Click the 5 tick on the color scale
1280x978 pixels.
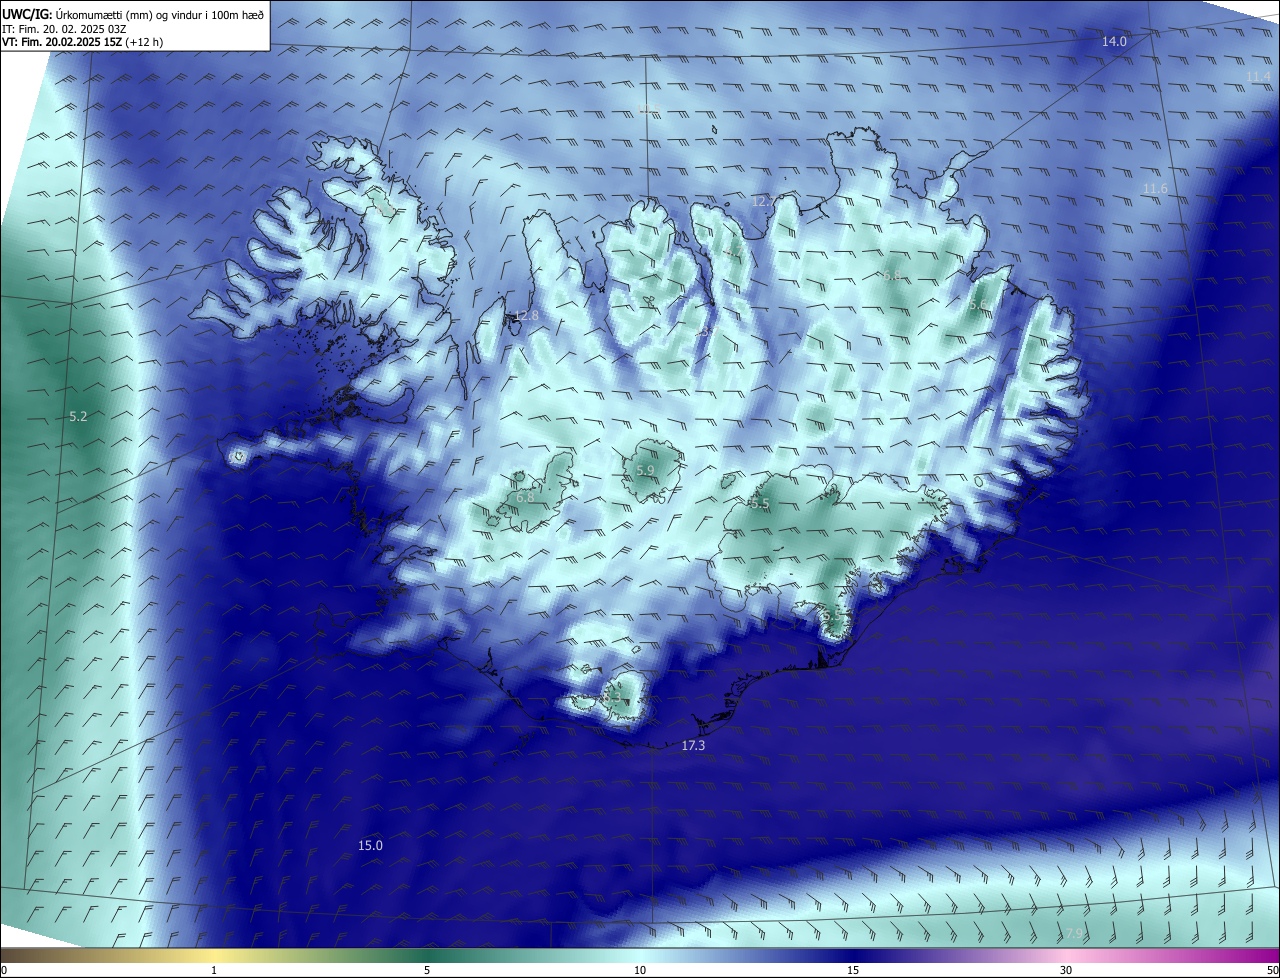coord(427,970)
